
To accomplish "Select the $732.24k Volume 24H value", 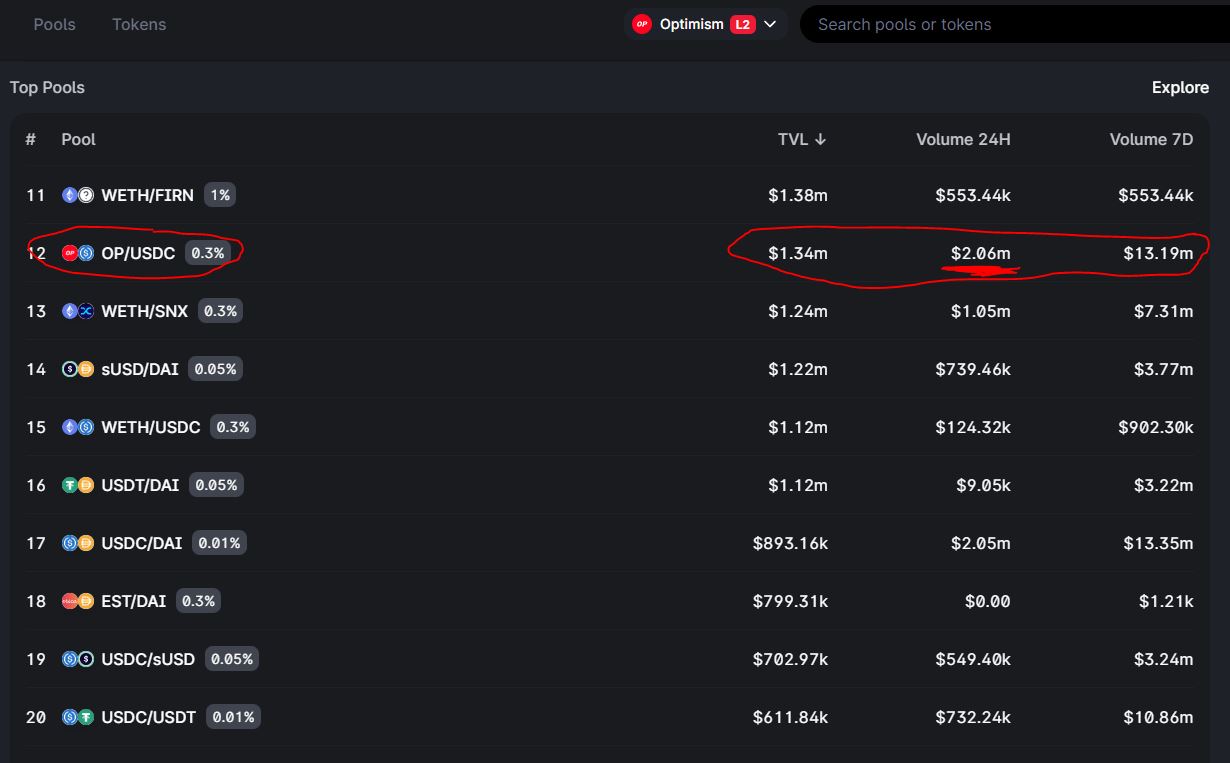I will tap(973, 717).
